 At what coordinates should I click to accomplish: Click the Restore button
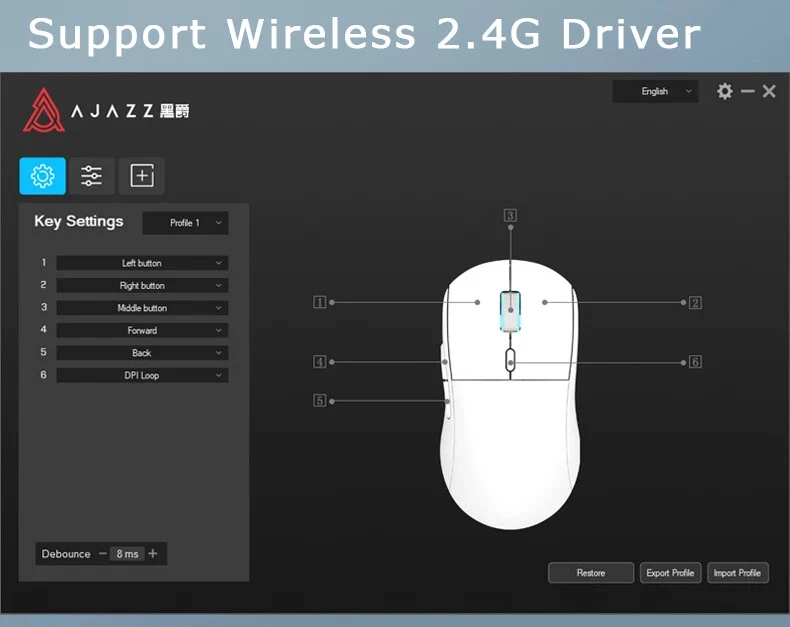[x=591, y=573]
